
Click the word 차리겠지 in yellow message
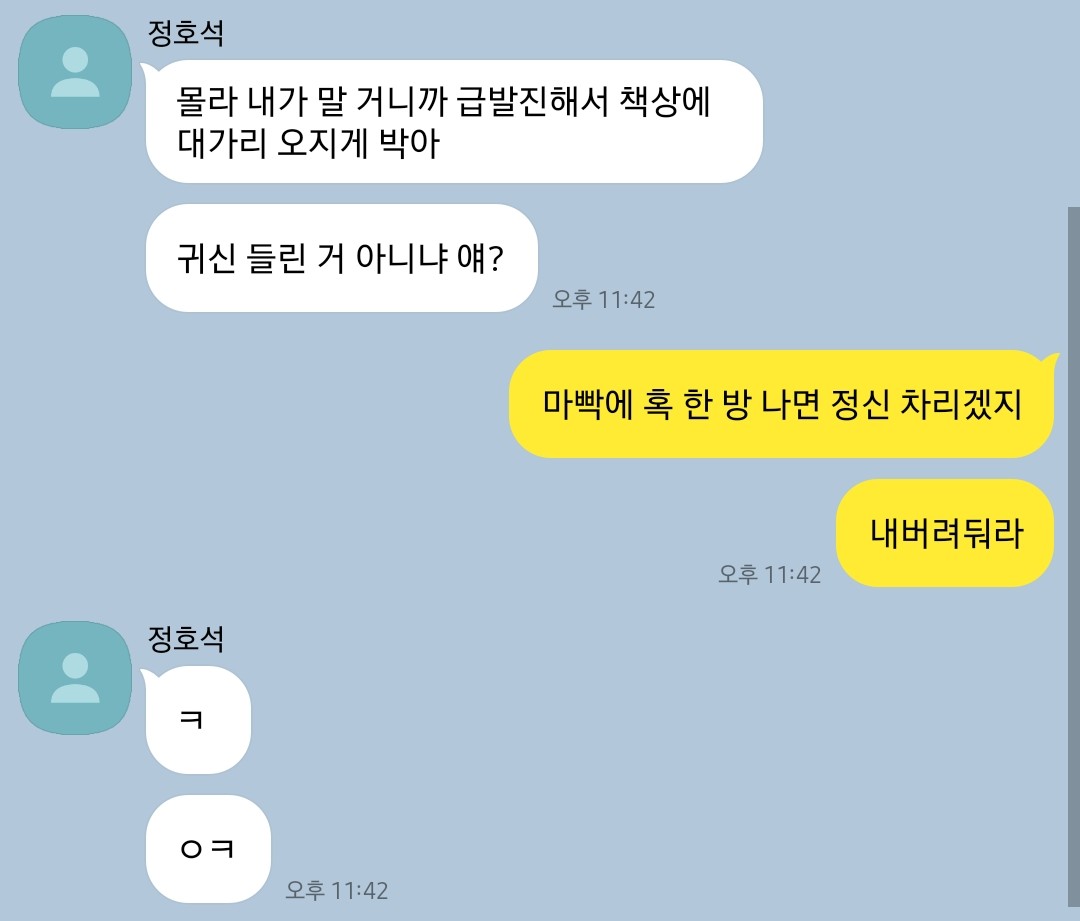[962, 404]
